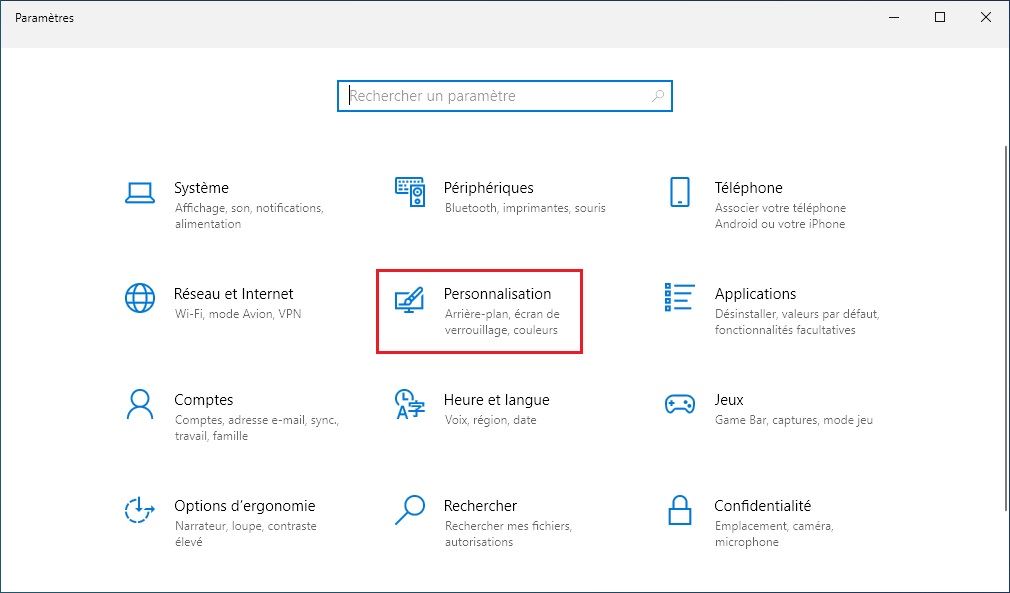Open Comptes via the person icon
Viewport: 1010px width, 593px height.
(139, 404)
